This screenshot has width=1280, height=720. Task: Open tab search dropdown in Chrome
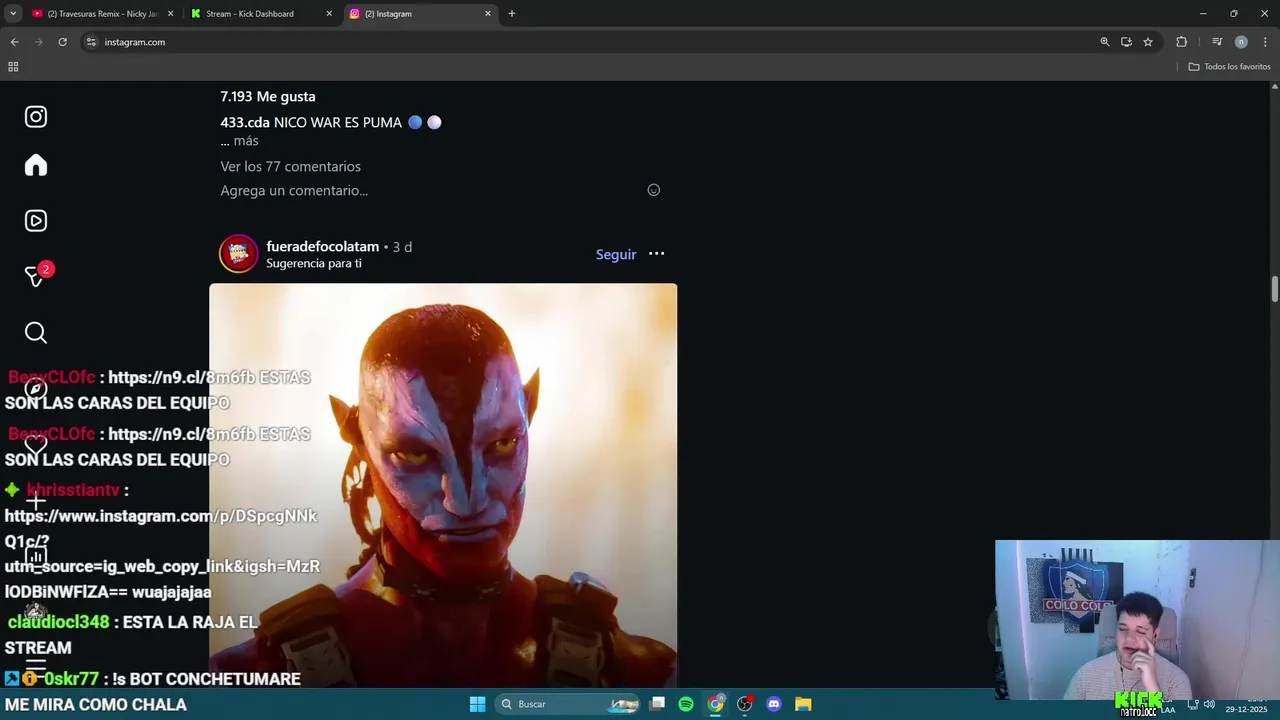click(13, 14)
